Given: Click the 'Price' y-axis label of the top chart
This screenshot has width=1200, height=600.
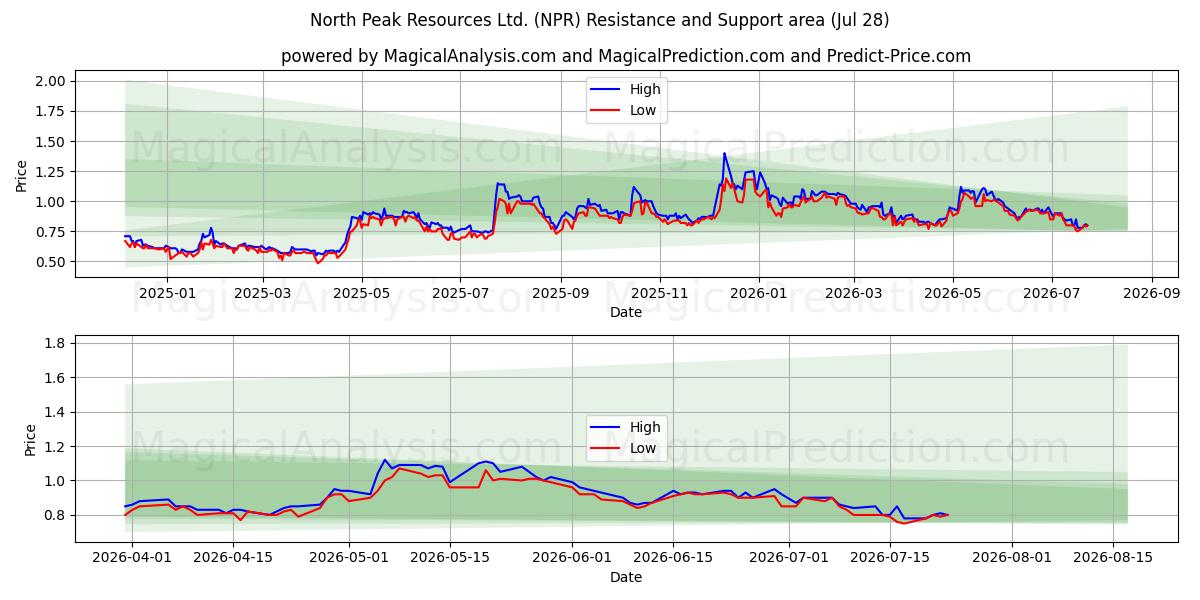Looking at the screenshot, I should (x=22, y=175).
